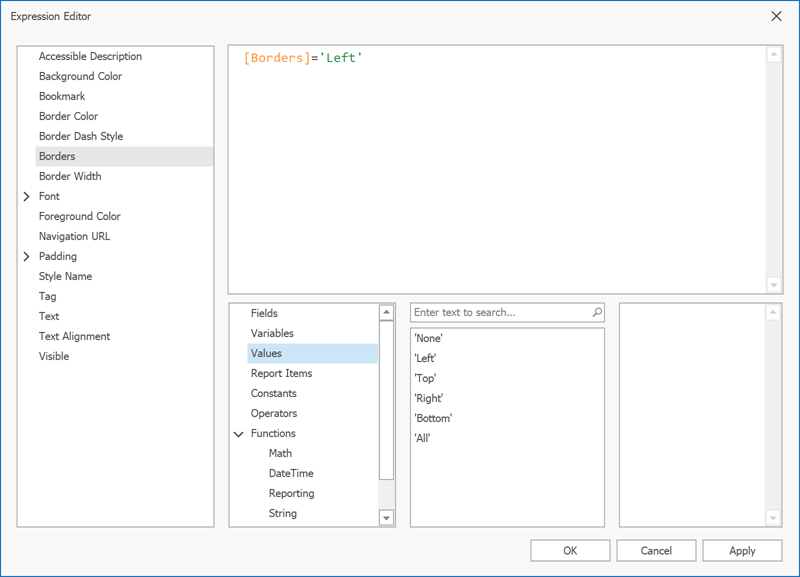Open the Fields category
The height and width of the screenshot is (577, 800).
[264, 313]
